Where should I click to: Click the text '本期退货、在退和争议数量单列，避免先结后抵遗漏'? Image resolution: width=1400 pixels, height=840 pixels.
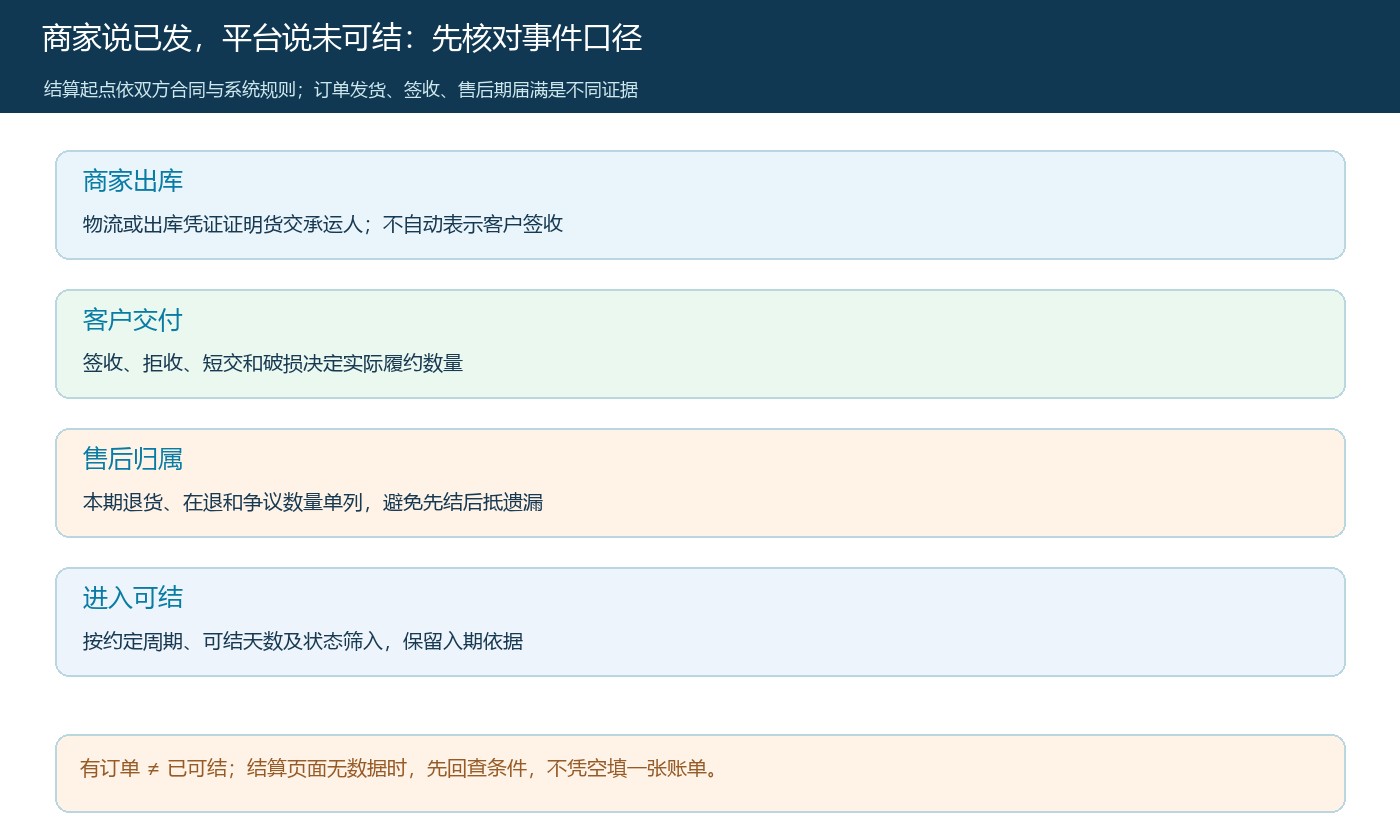[x=313, y=502]
